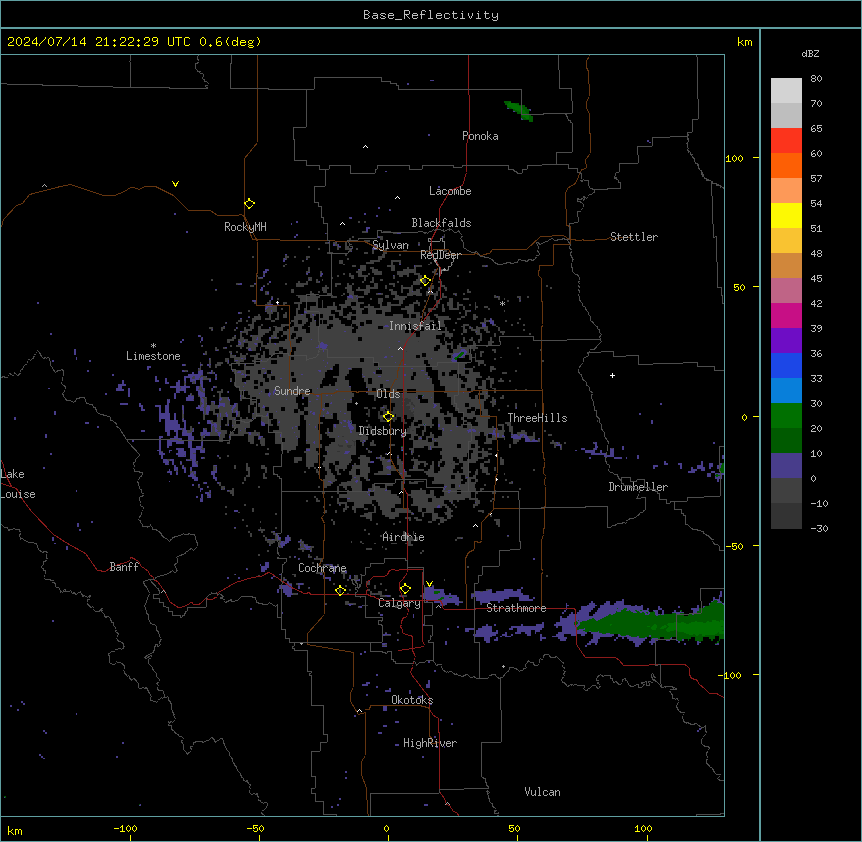Click the Banff label
Image resolution: width=862 pixels, height=842 pixels.
click(124, 567)
